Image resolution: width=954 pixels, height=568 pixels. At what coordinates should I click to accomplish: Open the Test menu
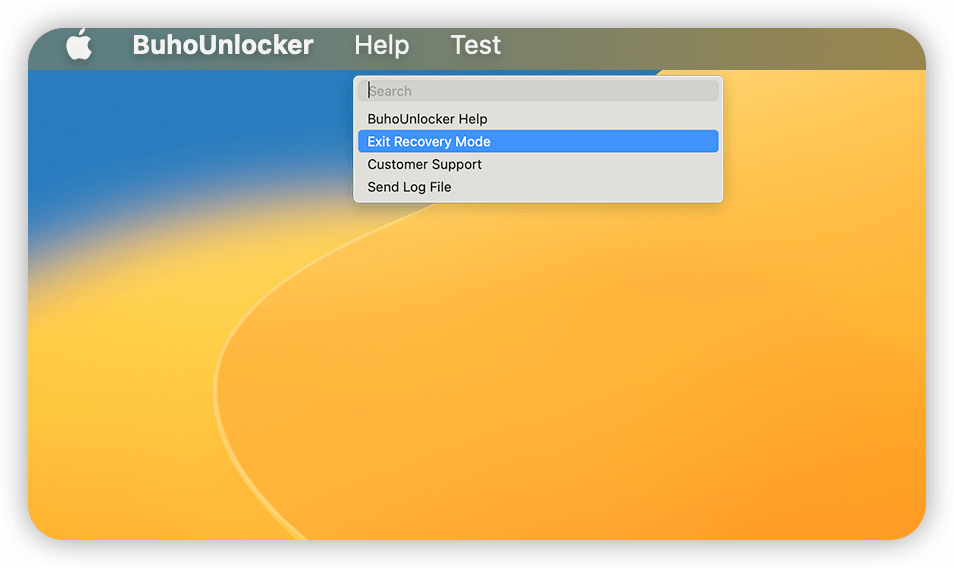(475, 45)
